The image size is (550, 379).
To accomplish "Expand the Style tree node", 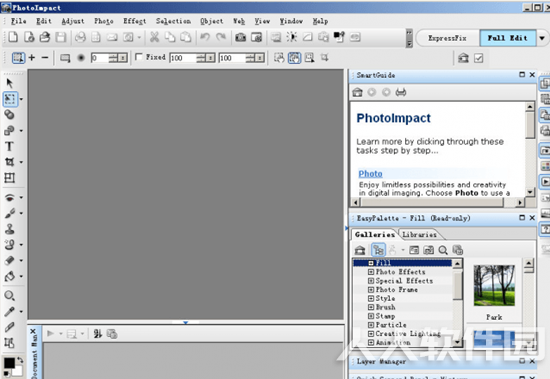I will [x=371, y=298].
